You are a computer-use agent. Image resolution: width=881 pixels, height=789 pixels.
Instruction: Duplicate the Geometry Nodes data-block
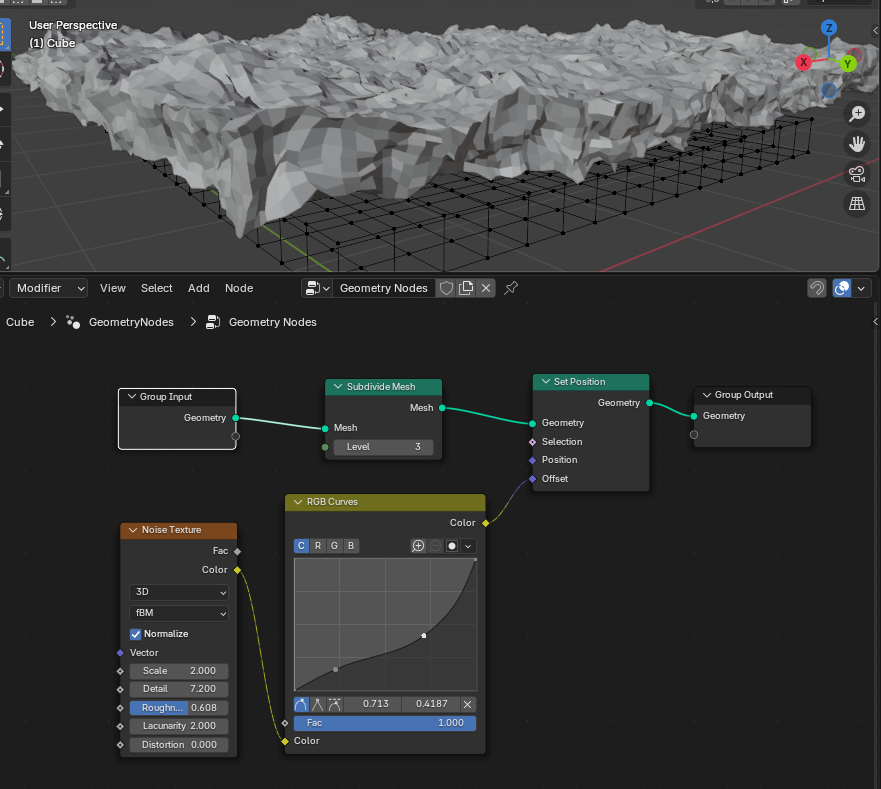click(x=466, y=288)
